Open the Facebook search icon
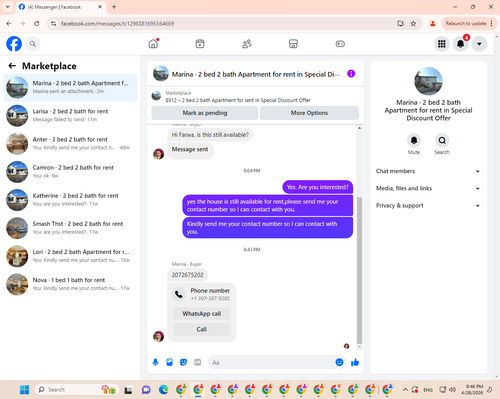Image resolution: width=500 pixels, height=399 pixels. (x=33, y=44)
